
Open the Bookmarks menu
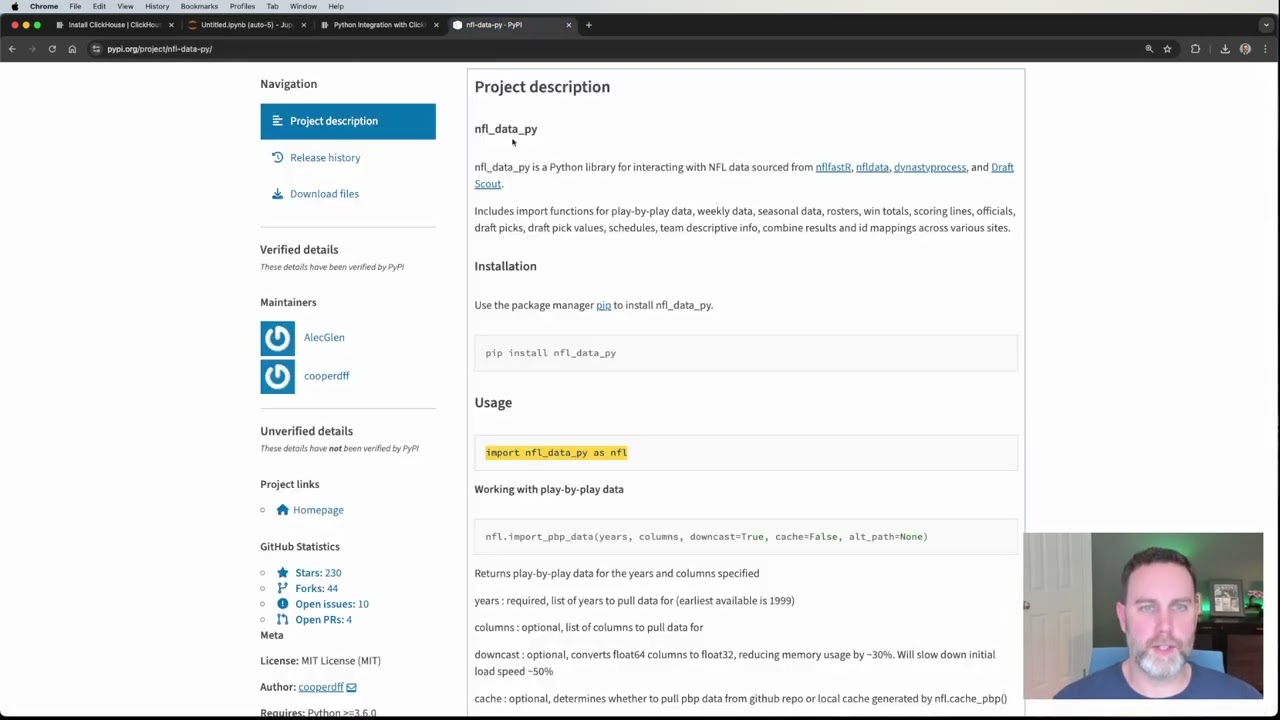pos(199,6)
